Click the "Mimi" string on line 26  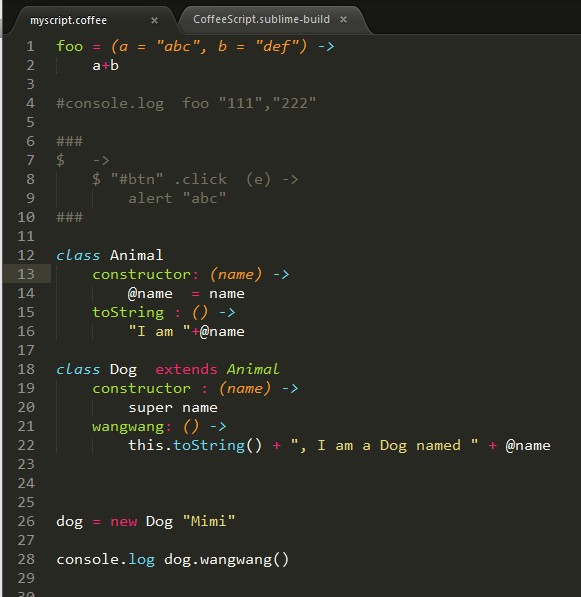tap(209, 521)
